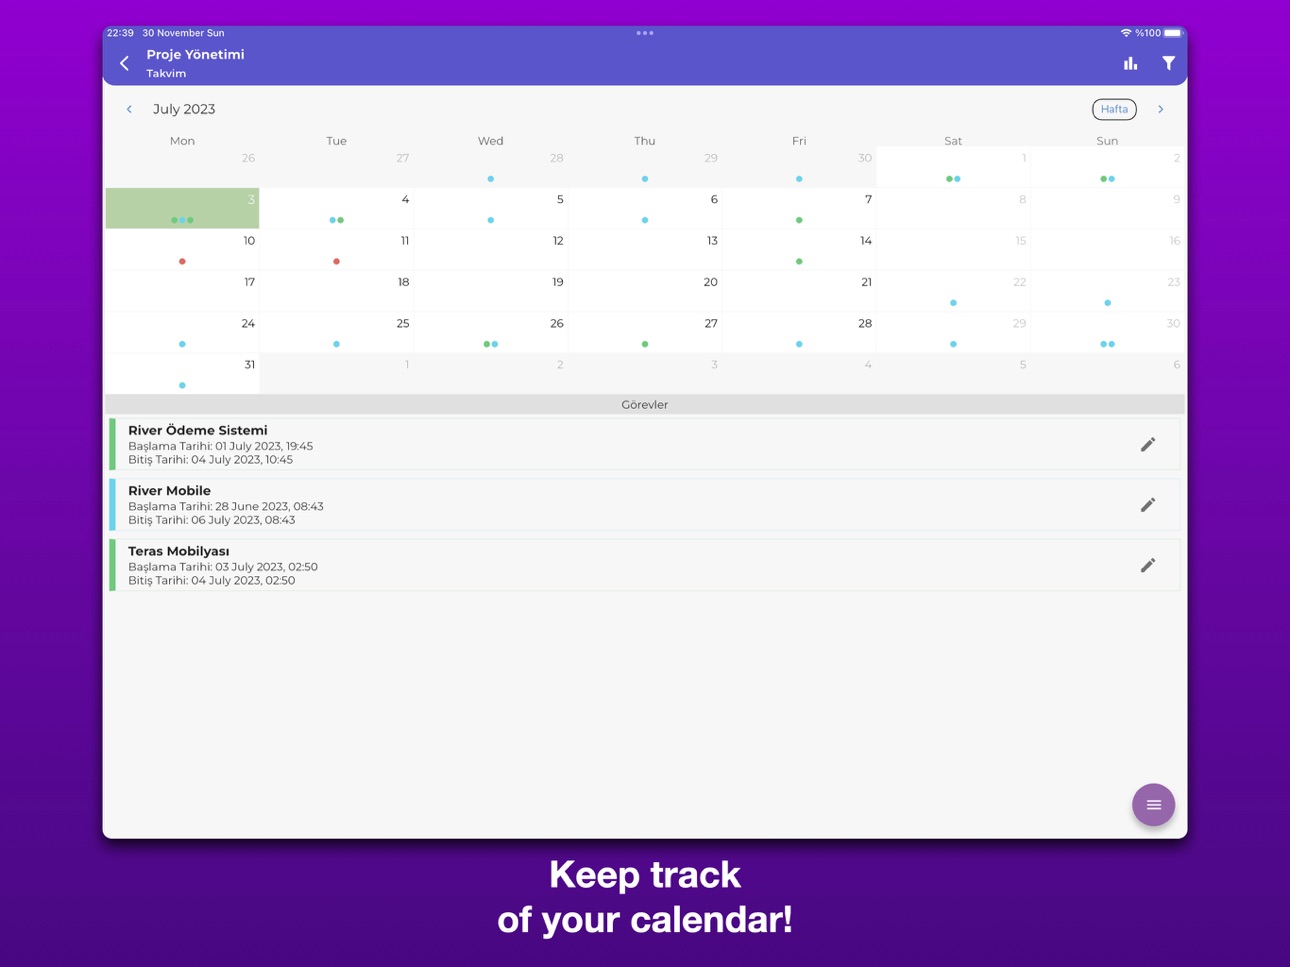Select July 24 on calendar

[183, 332]
